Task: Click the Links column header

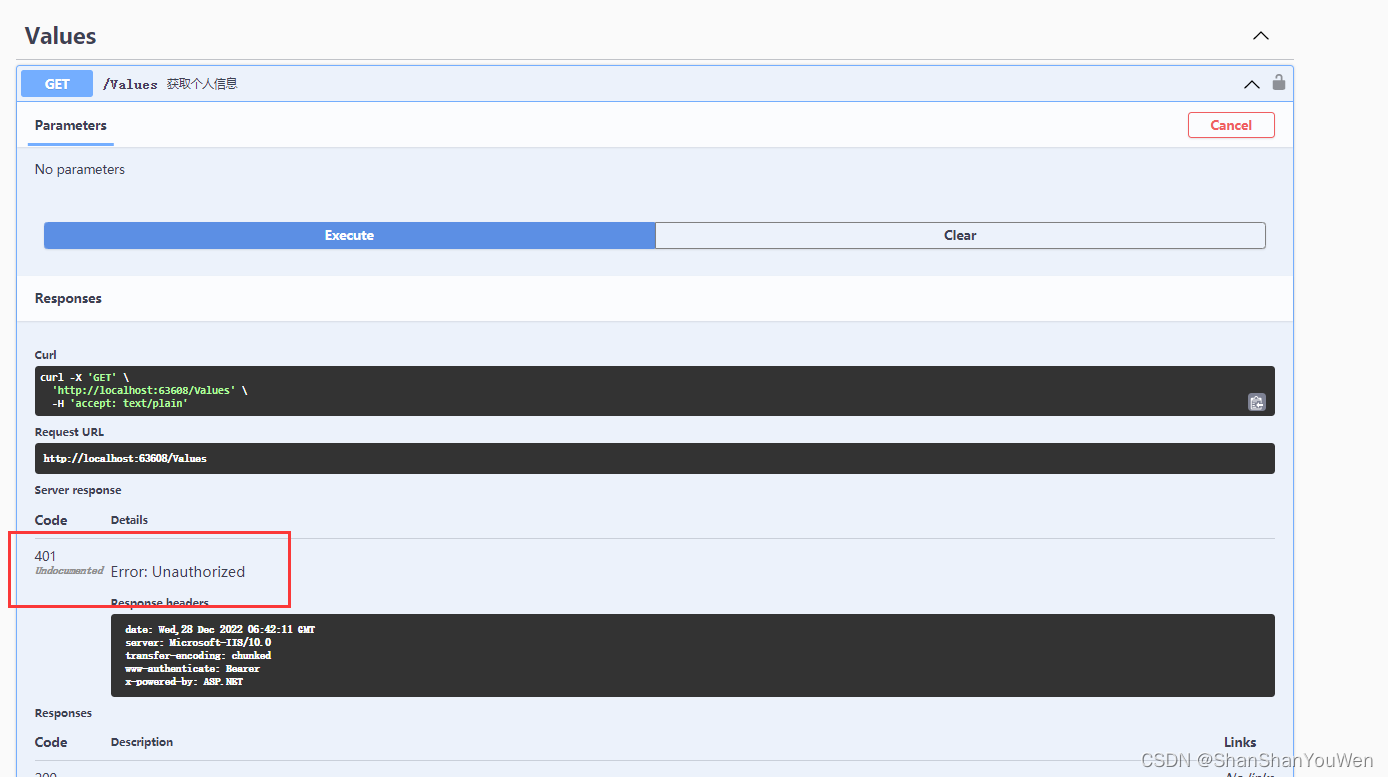Action: [1240, 742]
